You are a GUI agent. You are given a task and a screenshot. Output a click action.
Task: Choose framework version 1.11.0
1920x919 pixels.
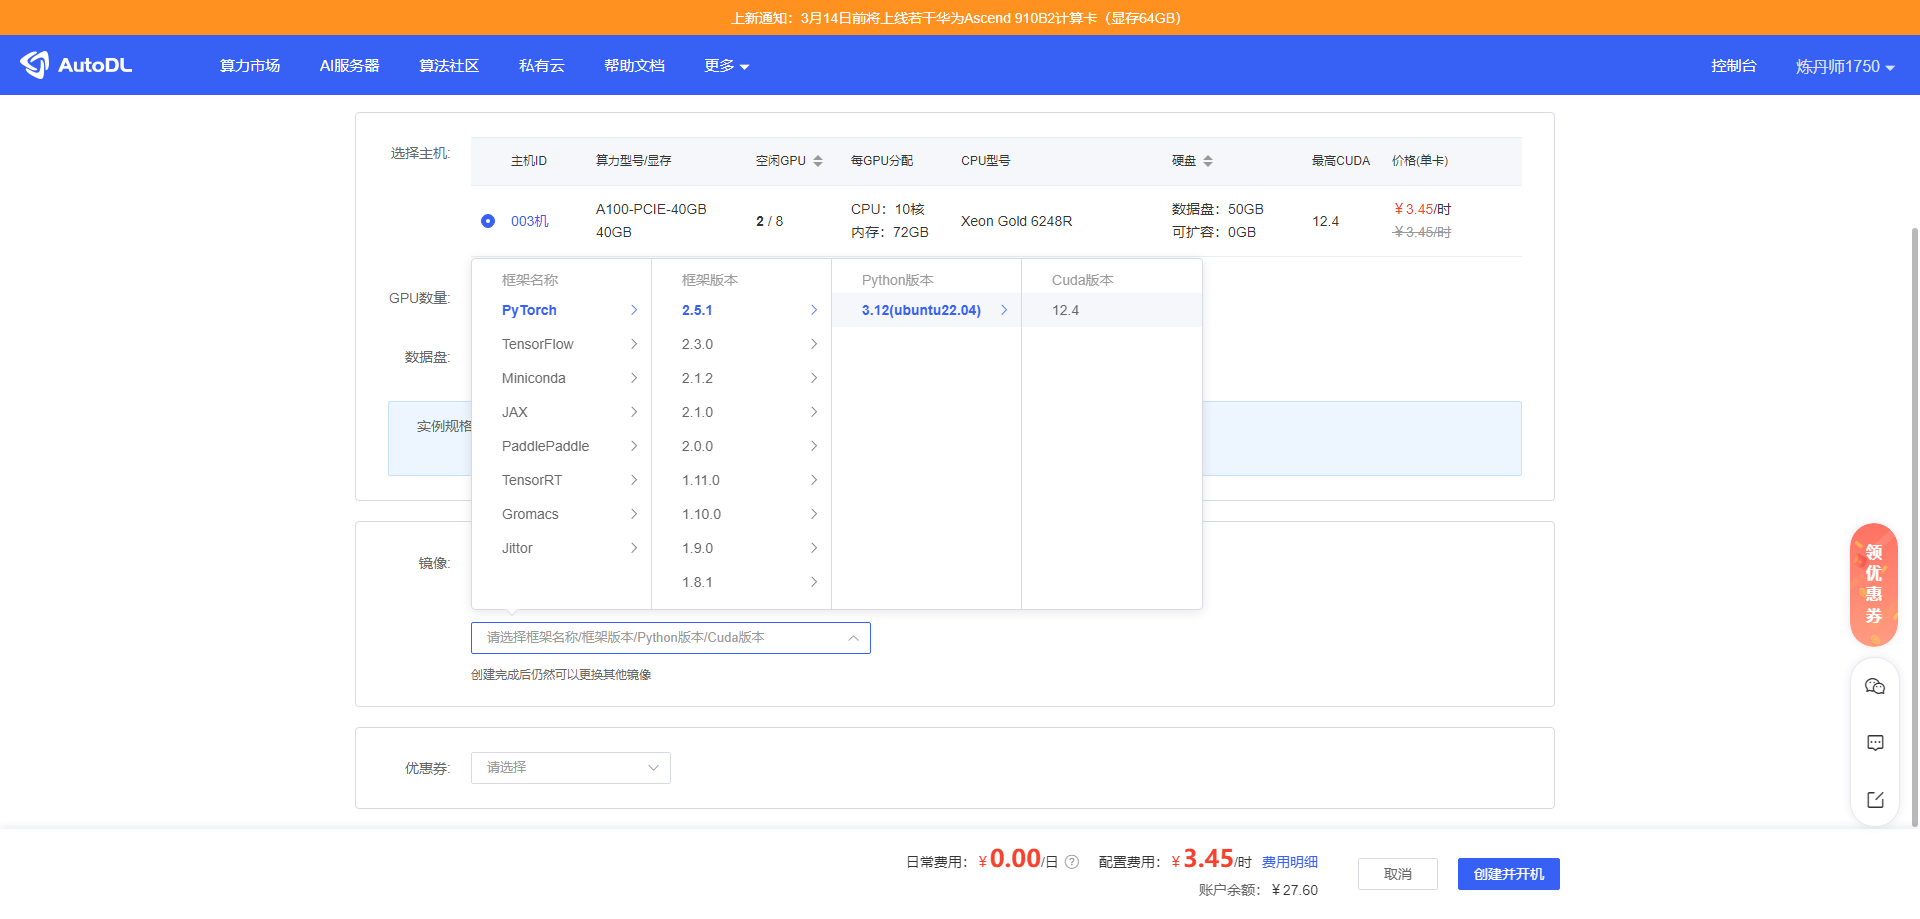tap(741, 480)
